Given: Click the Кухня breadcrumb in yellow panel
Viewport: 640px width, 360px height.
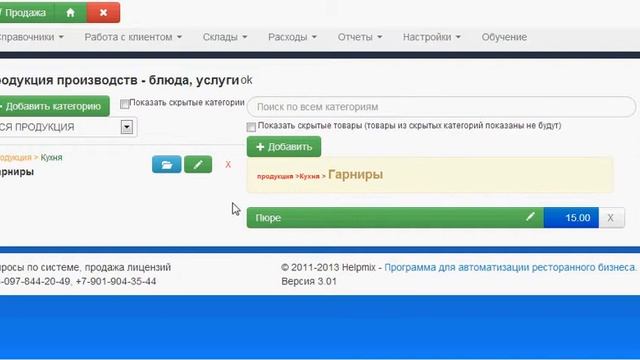Looking at the screenshot, I should point(309,176).
